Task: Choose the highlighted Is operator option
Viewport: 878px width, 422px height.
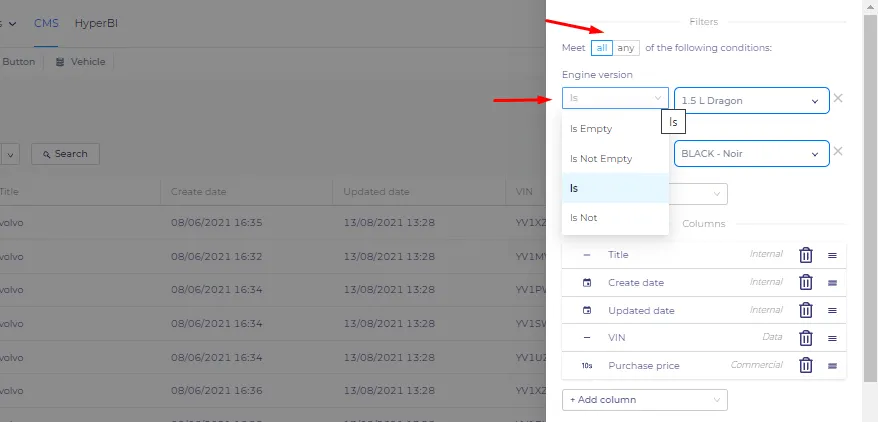Action: click(x=615, y=188)
